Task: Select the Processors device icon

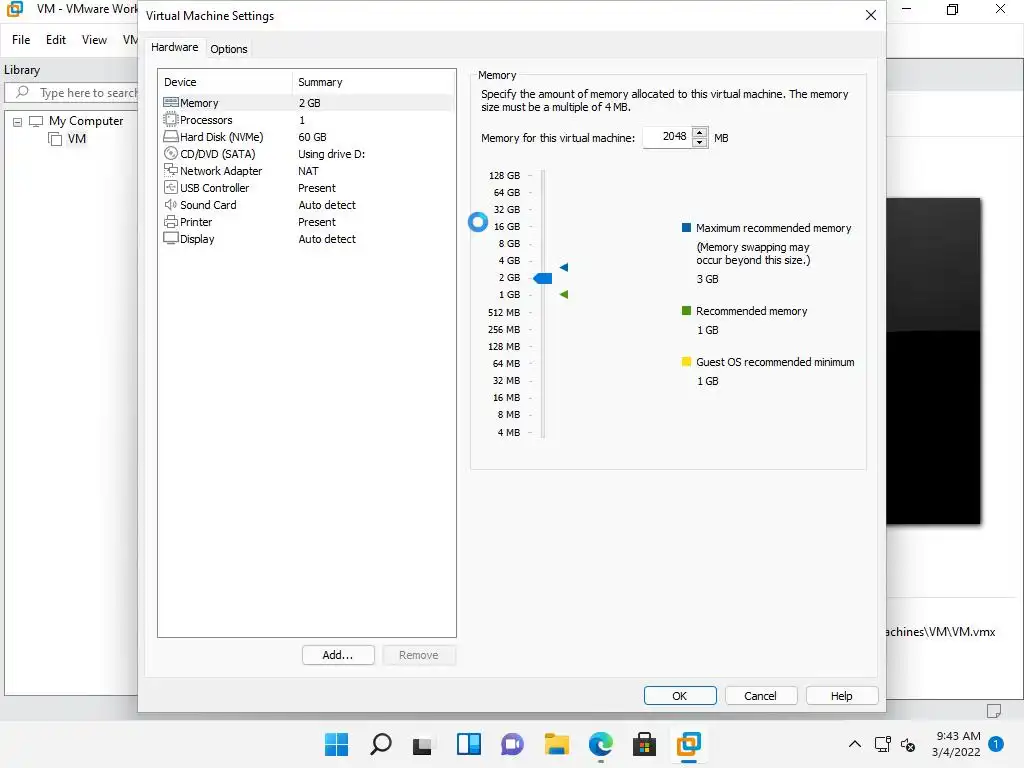Action: (x=170, y=120)
